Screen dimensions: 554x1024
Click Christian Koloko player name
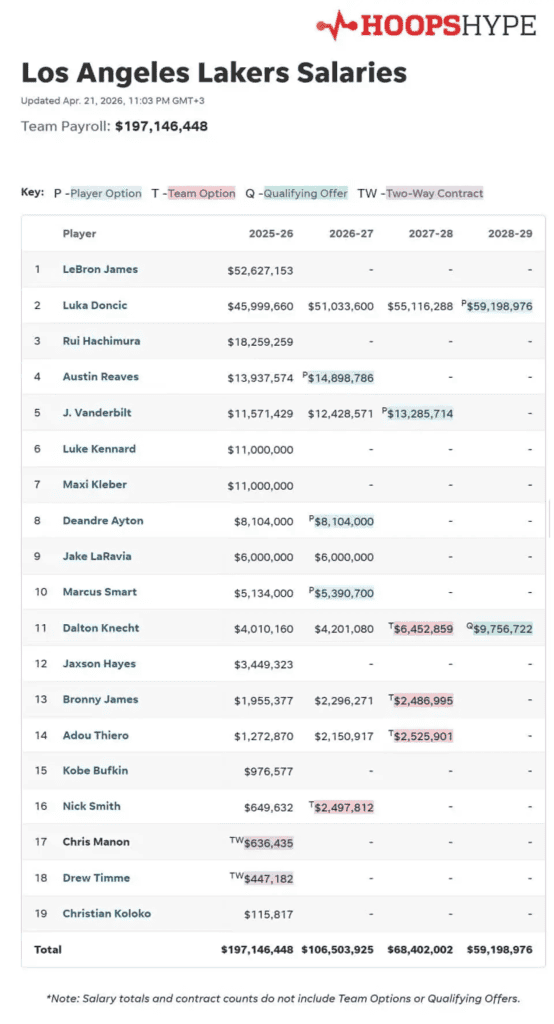point(106,914)
